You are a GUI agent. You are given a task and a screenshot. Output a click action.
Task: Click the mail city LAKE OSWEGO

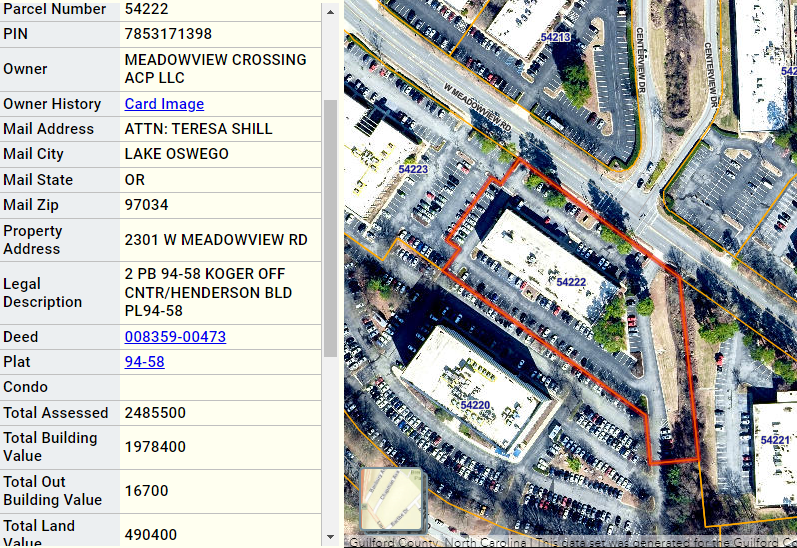coord(176,154)
